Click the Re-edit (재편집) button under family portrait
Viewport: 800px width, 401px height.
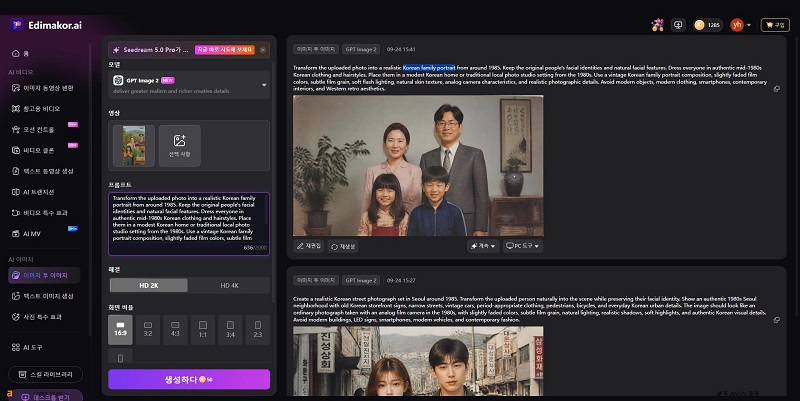click(x=309, y=246)
